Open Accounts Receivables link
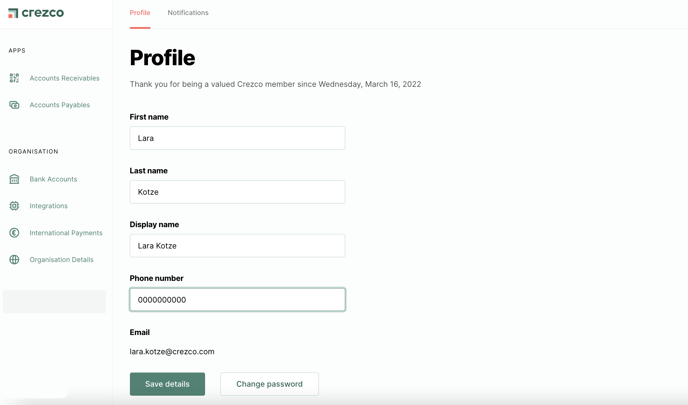The image size is (688, 405). (x=64, y=78)
